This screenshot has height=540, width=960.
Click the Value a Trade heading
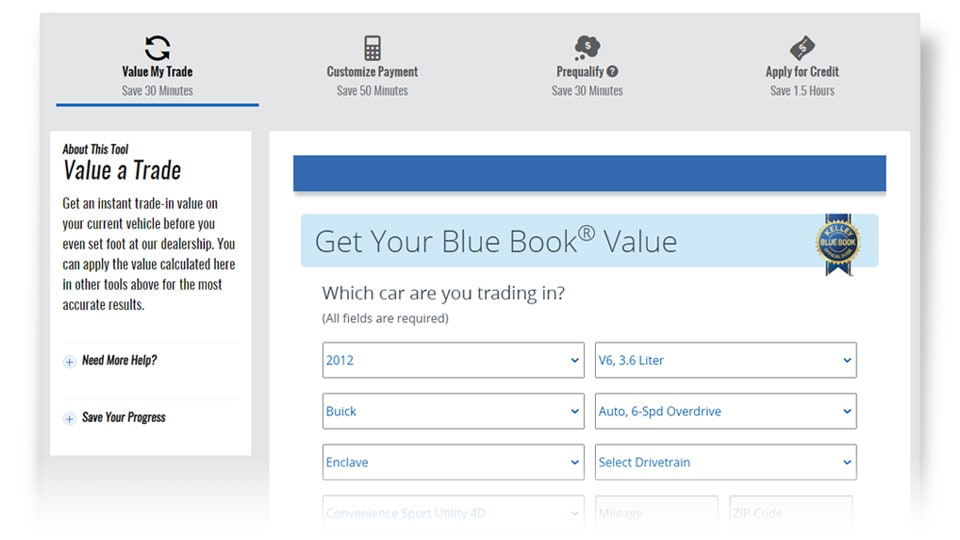coord(122,170)
